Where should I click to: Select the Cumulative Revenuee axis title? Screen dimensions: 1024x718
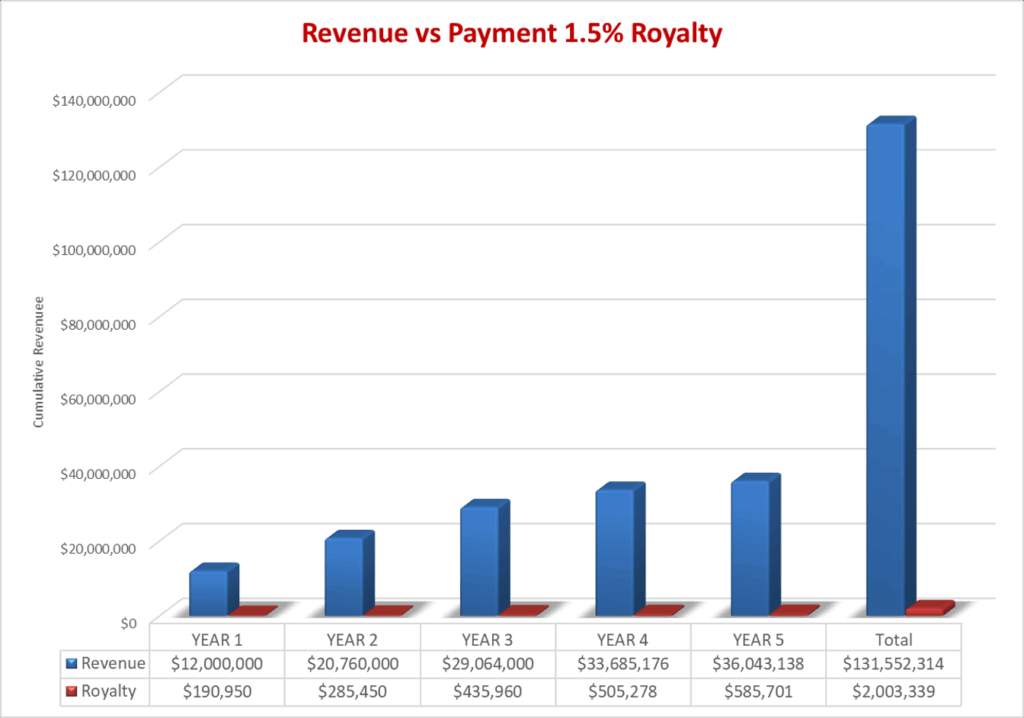point(38,361)
